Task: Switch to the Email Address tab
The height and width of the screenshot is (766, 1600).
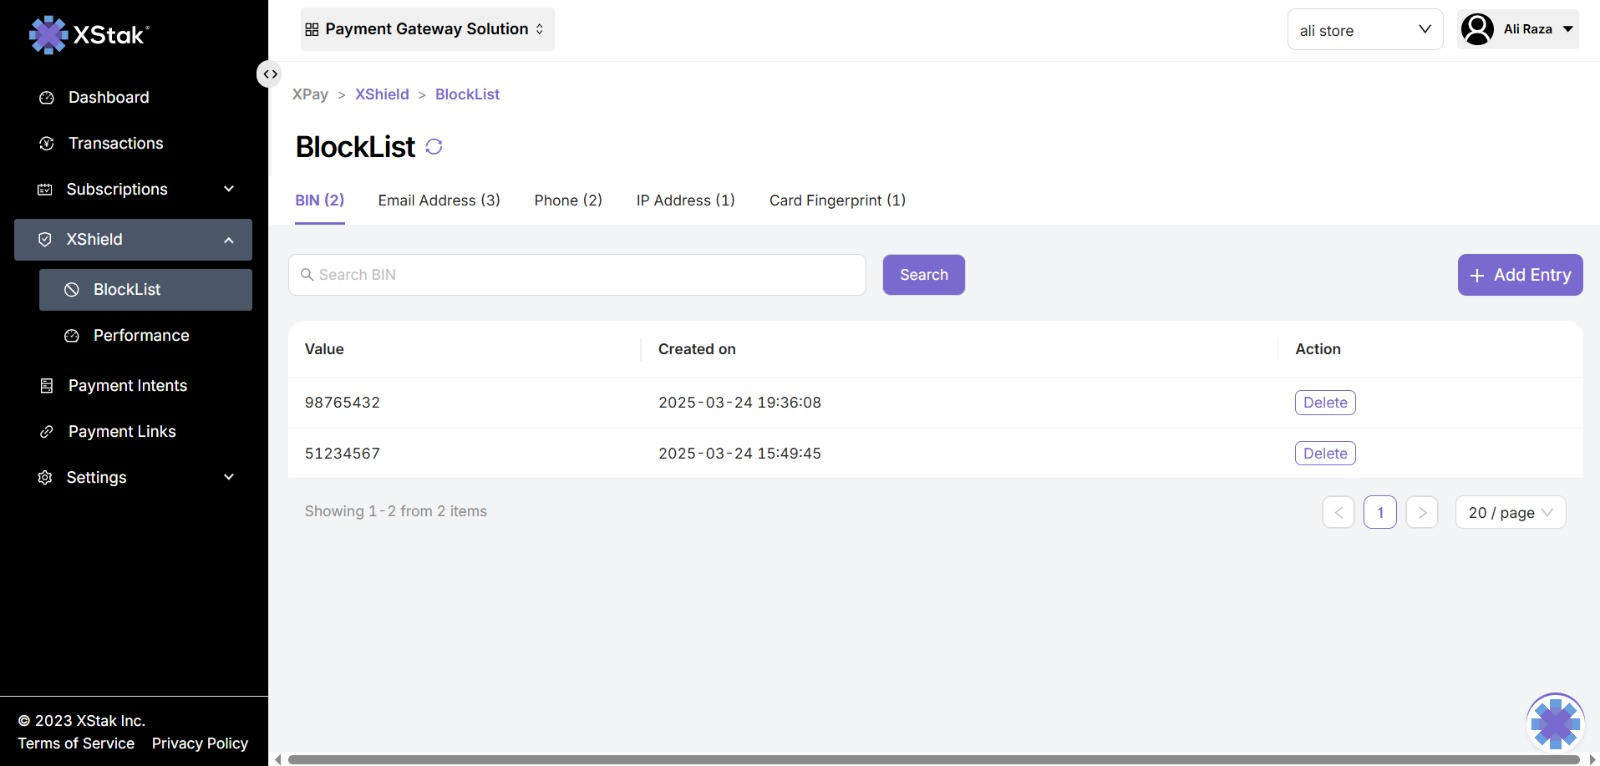Action: tap(439, 201)
